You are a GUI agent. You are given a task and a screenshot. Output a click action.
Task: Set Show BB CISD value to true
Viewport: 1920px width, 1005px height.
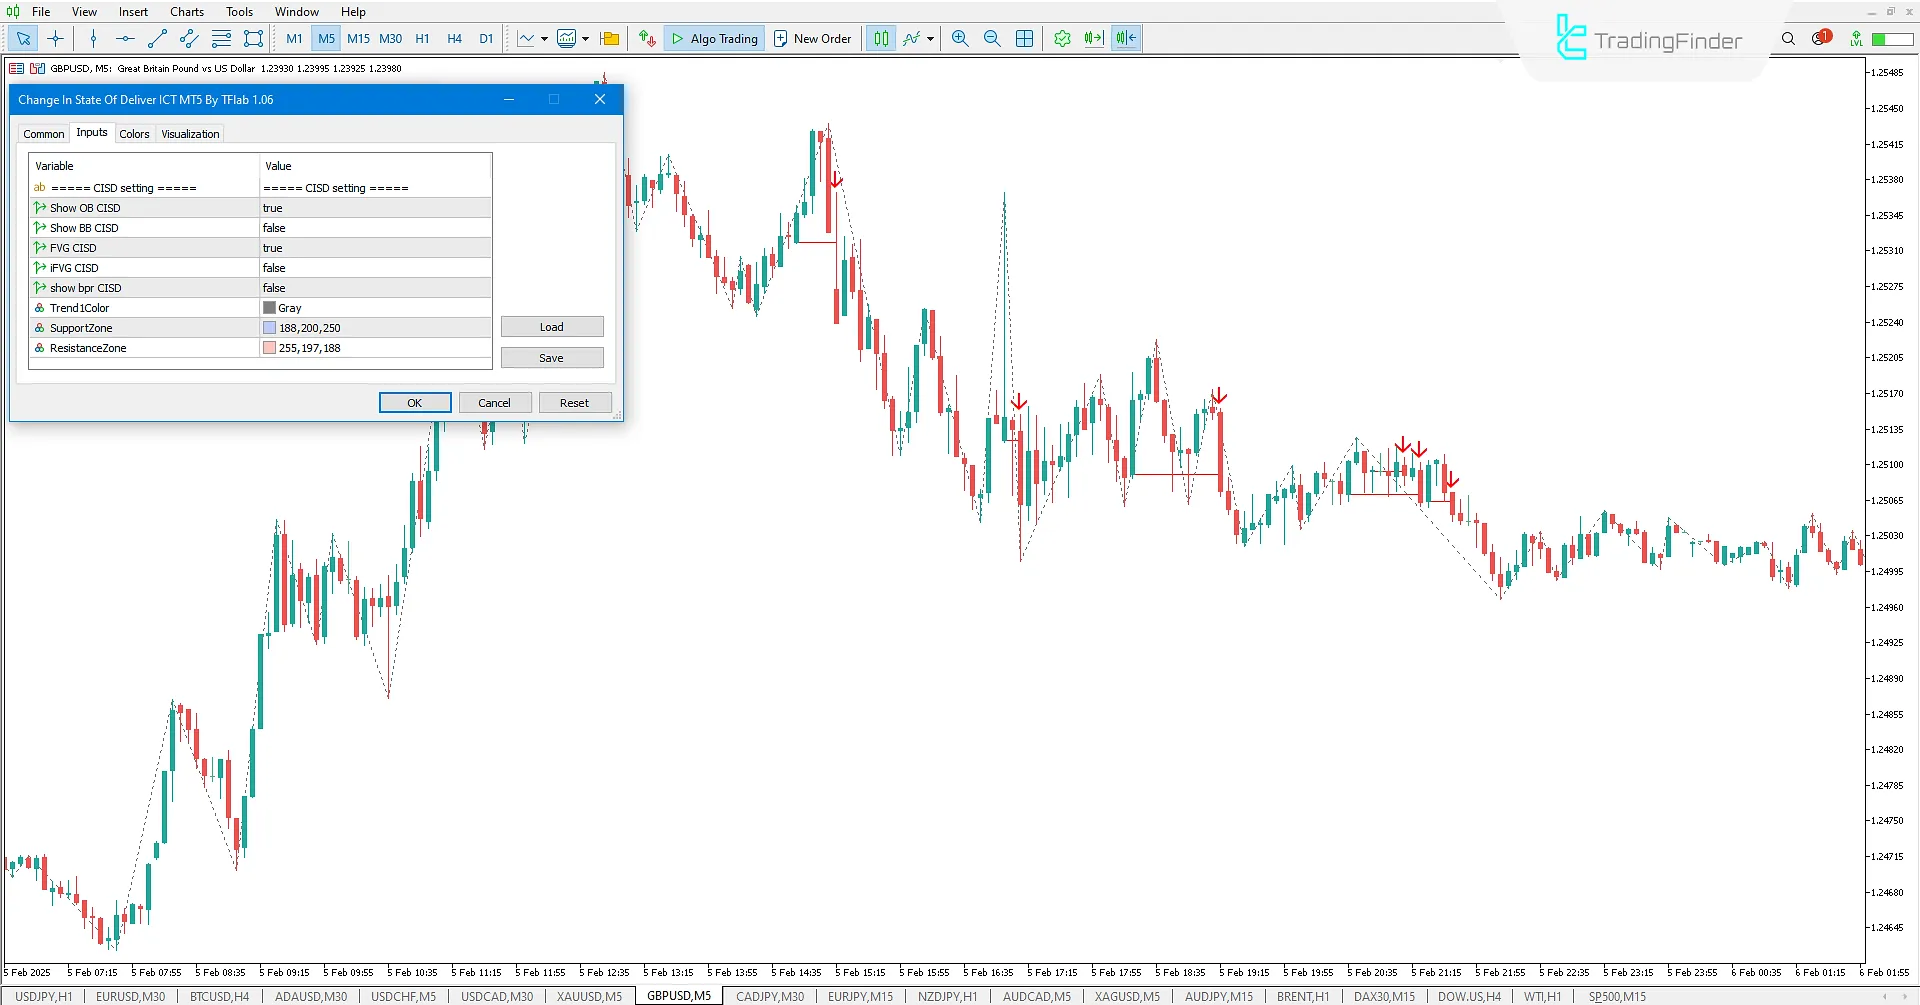point(374,227)
